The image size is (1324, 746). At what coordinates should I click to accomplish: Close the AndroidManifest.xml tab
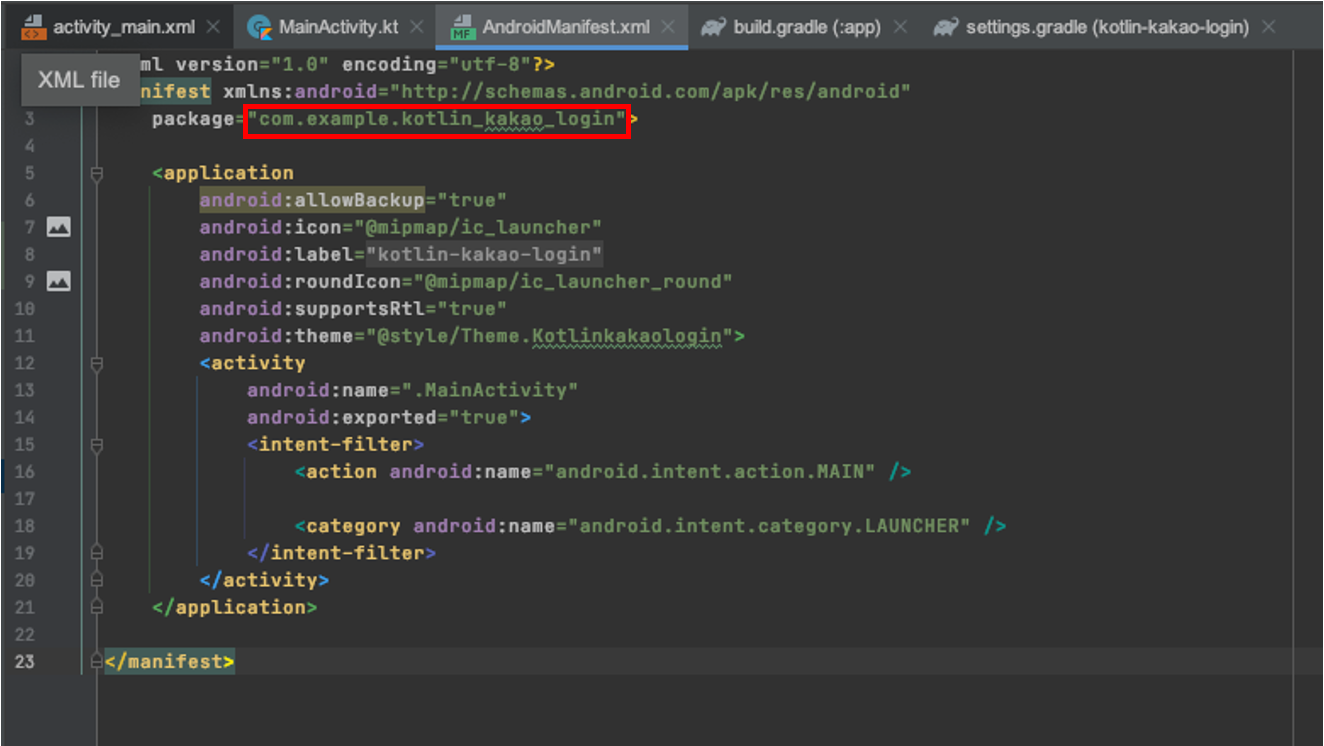[667, 27]
